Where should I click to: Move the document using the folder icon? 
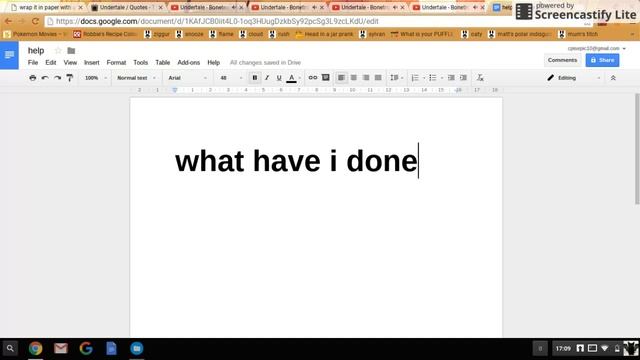pos(71,51)
